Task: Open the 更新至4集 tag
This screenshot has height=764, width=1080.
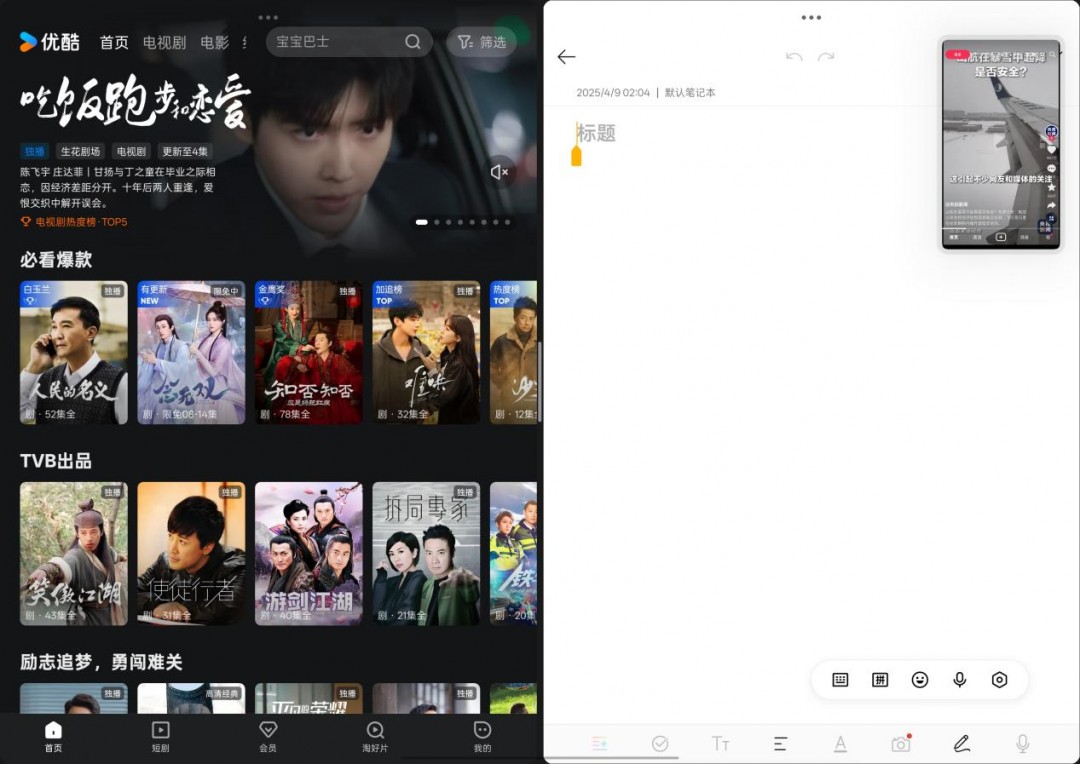Action: 185,152
